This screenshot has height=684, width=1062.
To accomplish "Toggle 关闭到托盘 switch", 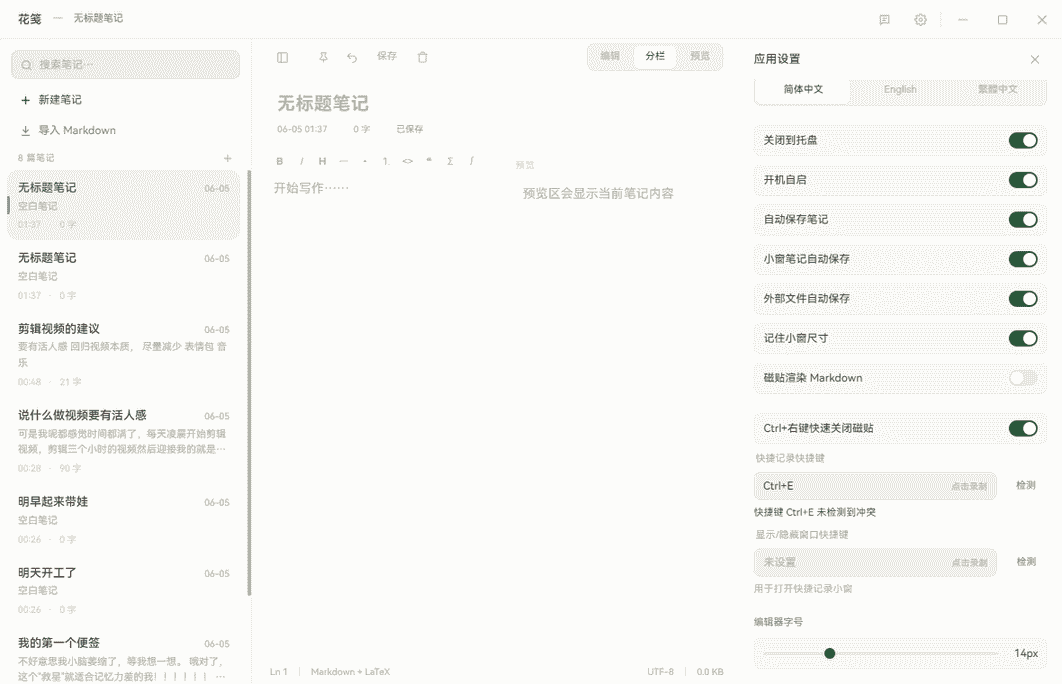I will pyautogui.click(x=1023, y=140).
